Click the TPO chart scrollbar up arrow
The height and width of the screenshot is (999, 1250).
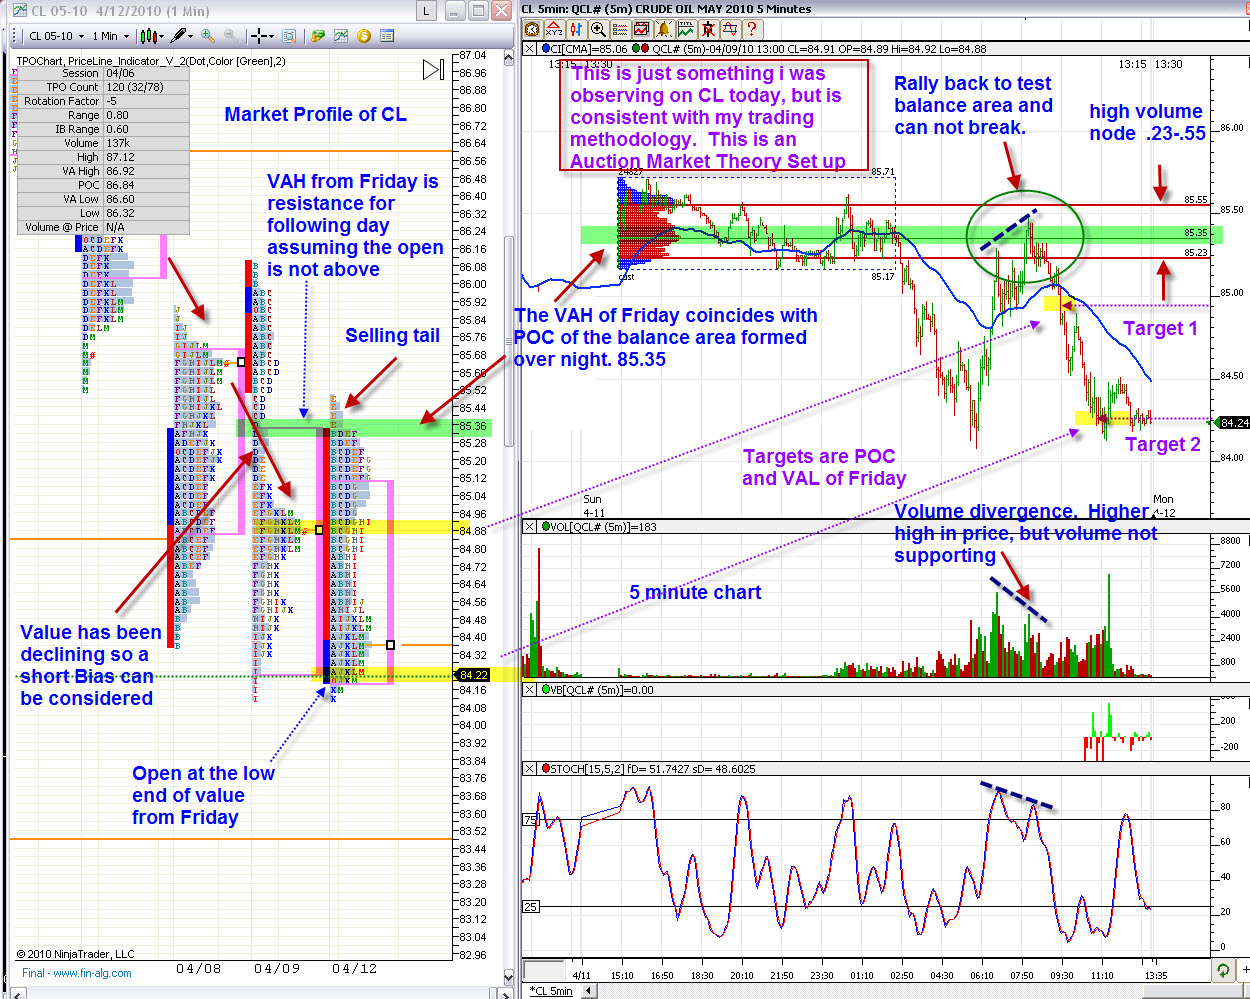click(x=508, y=56)
